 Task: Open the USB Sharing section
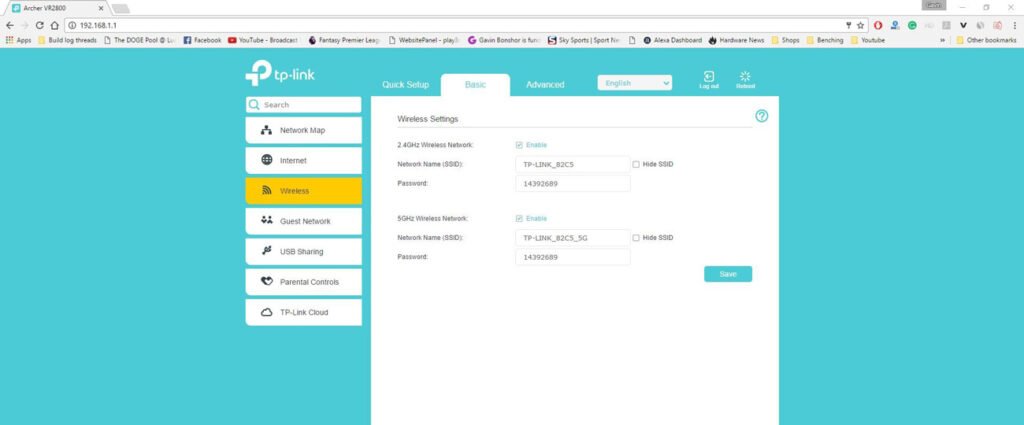303,251
